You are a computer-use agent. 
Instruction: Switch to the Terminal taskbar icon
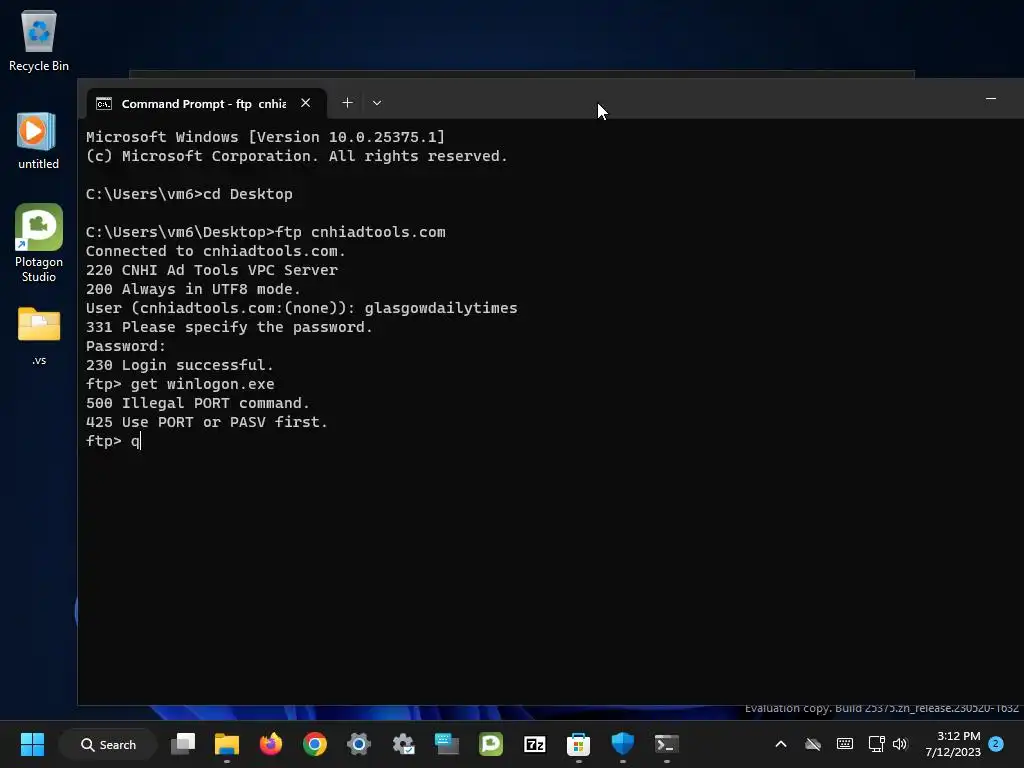[x=666, y=744]
